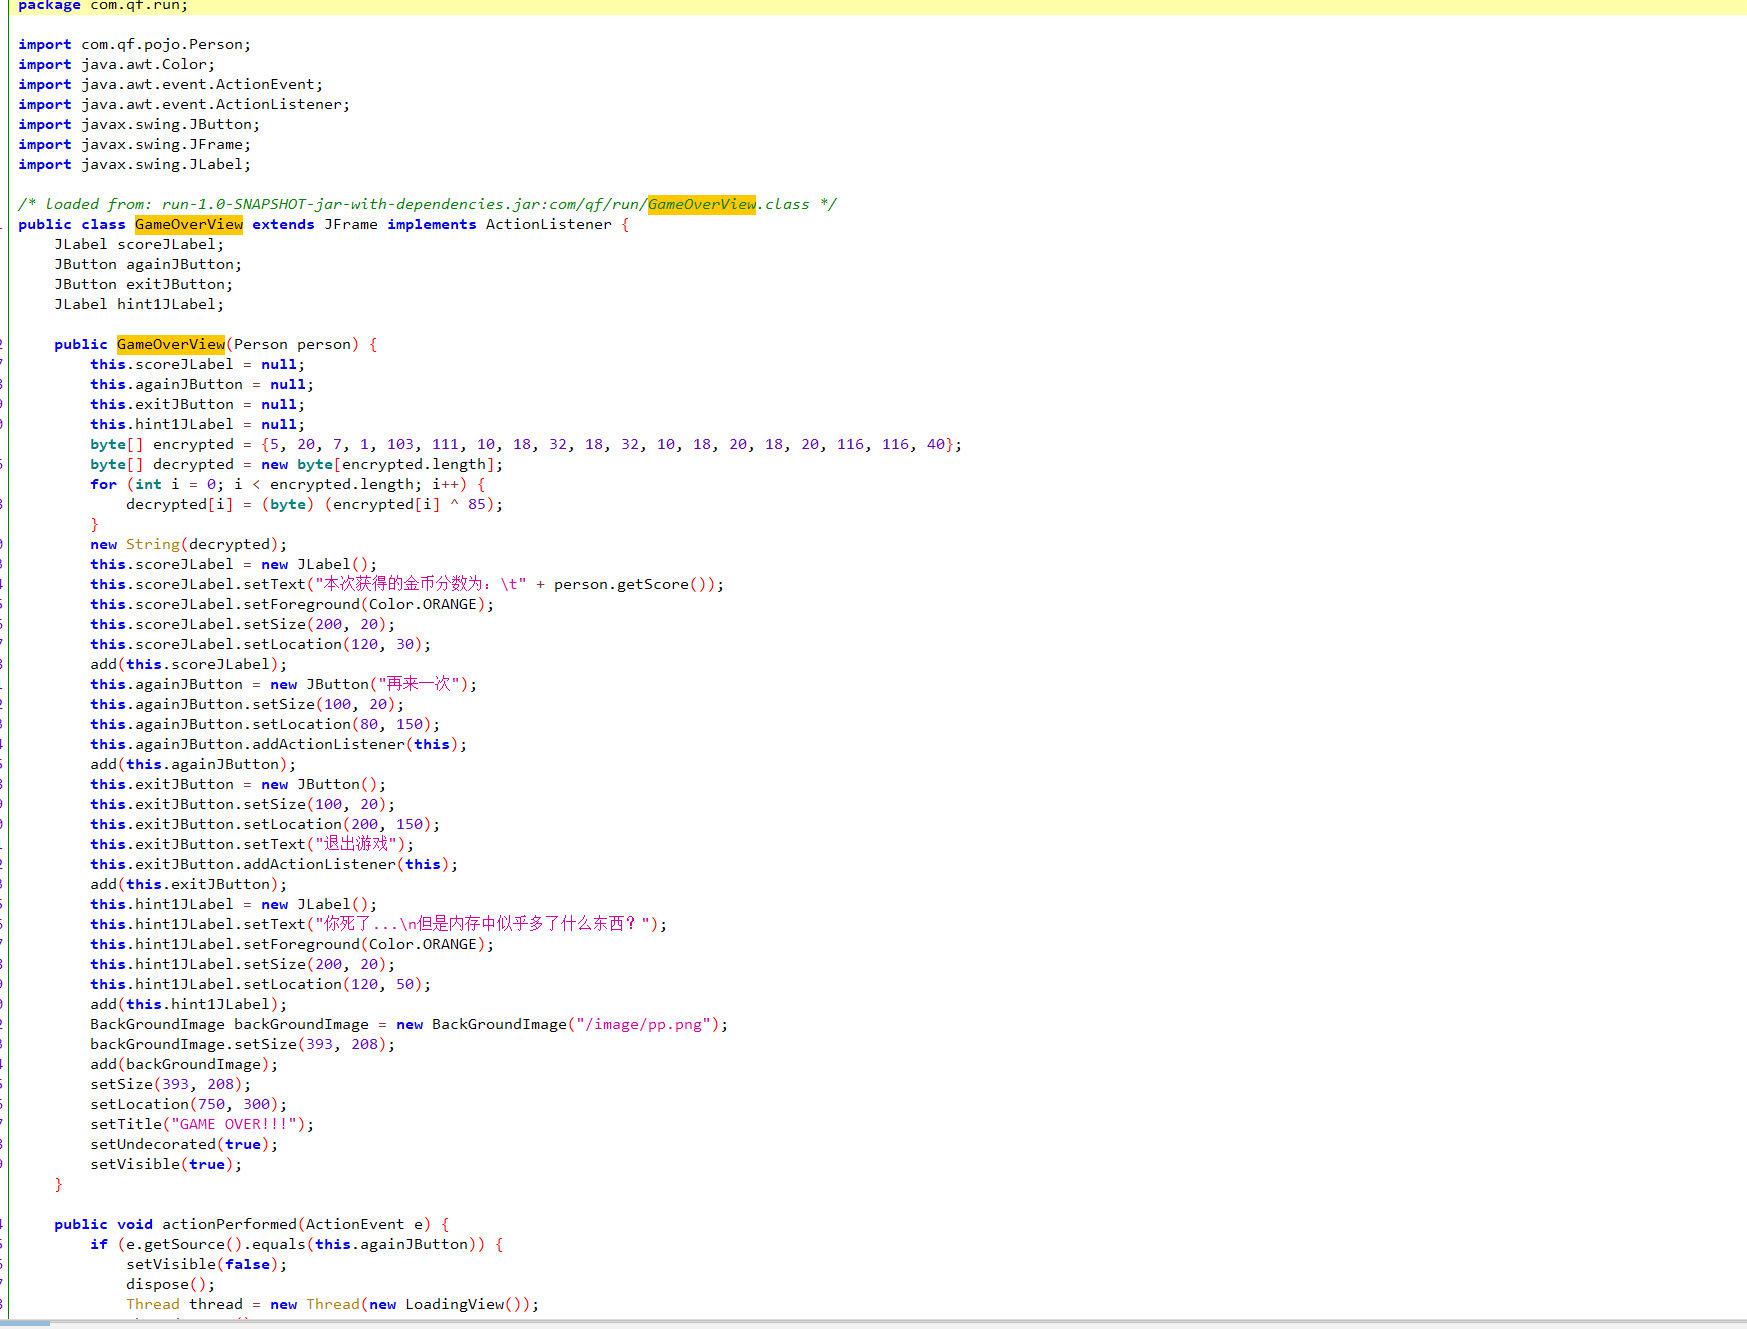Viewport: 1747px width, 1329px height.
Task: Click "new byte[encrypted.length]" expression
Action: point(378,464)
